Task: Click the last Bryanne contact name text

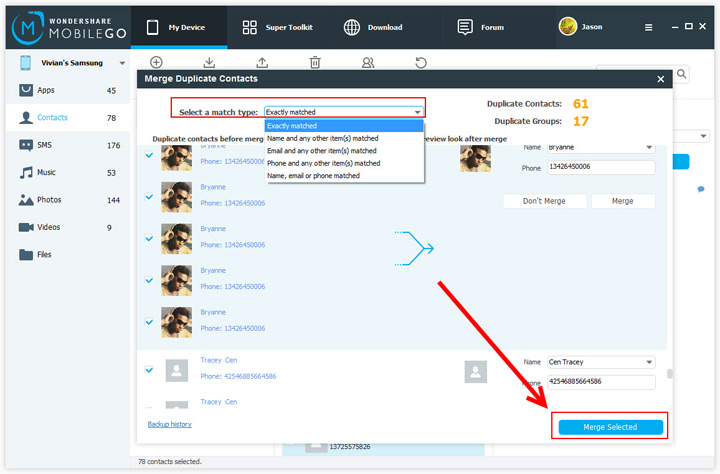Action: (213, 312)
